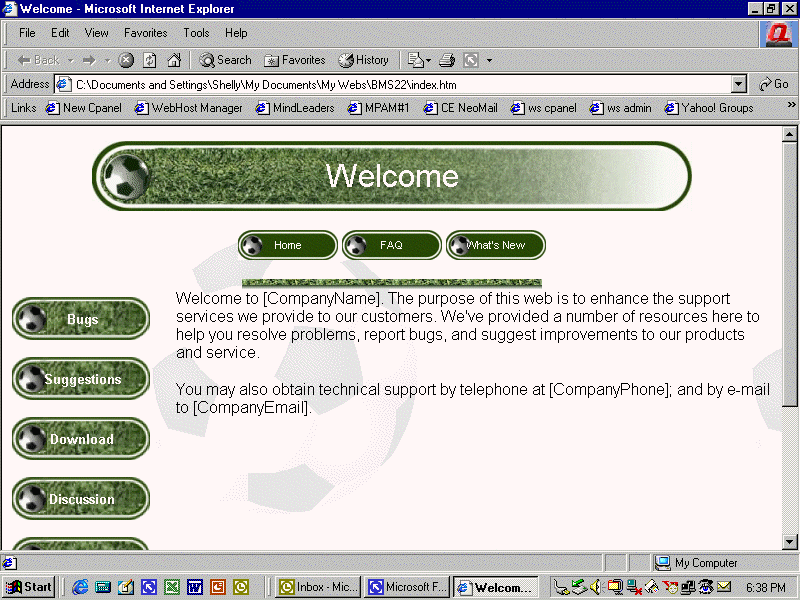Click the envelope mail tray icon

click(x=723, y=587)
